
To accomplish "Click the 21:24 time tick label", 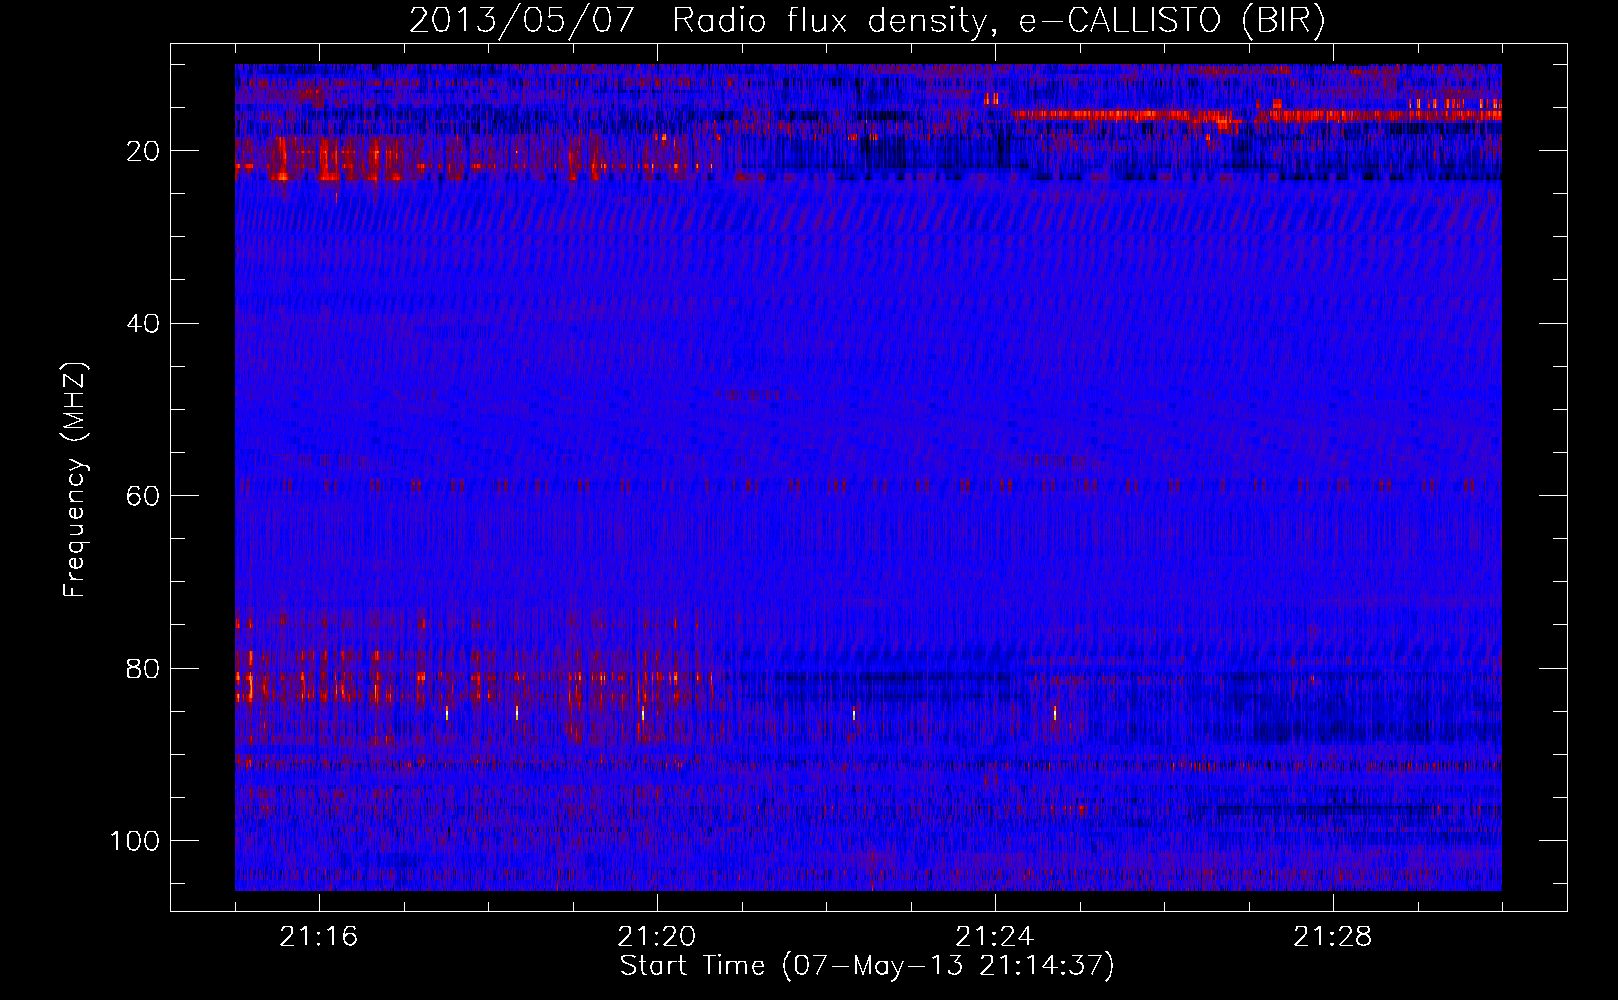I will coord(995,937).
